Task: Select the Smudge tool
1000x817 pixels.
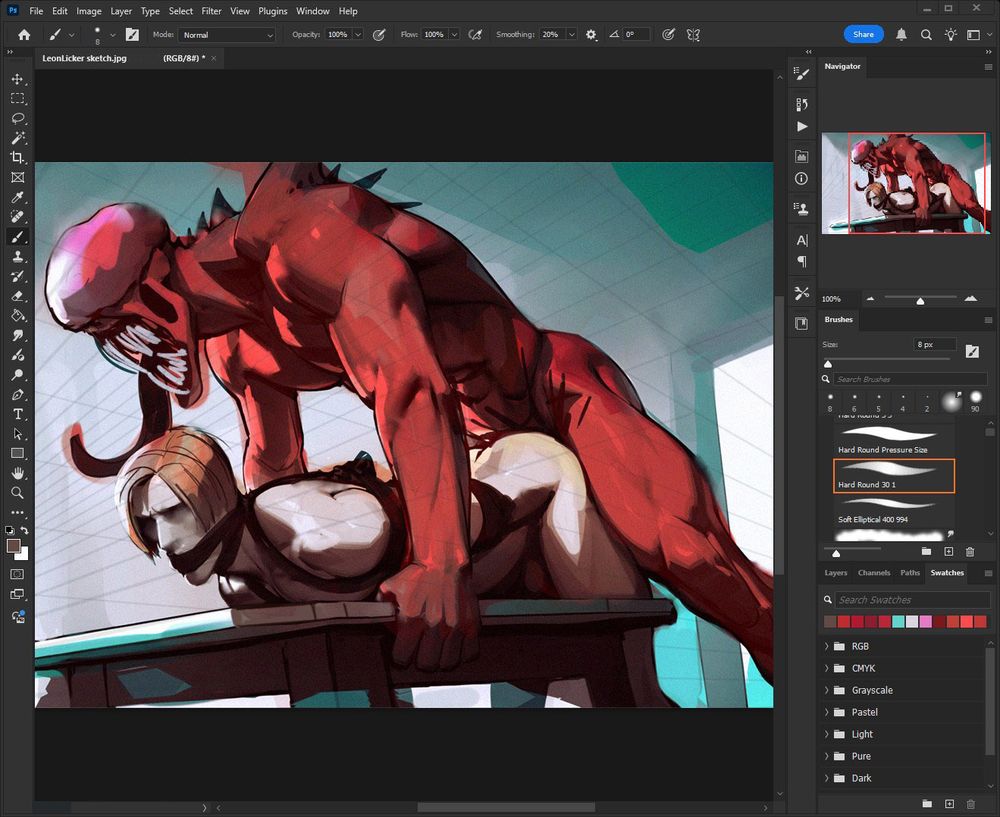Action: point(17,335)
